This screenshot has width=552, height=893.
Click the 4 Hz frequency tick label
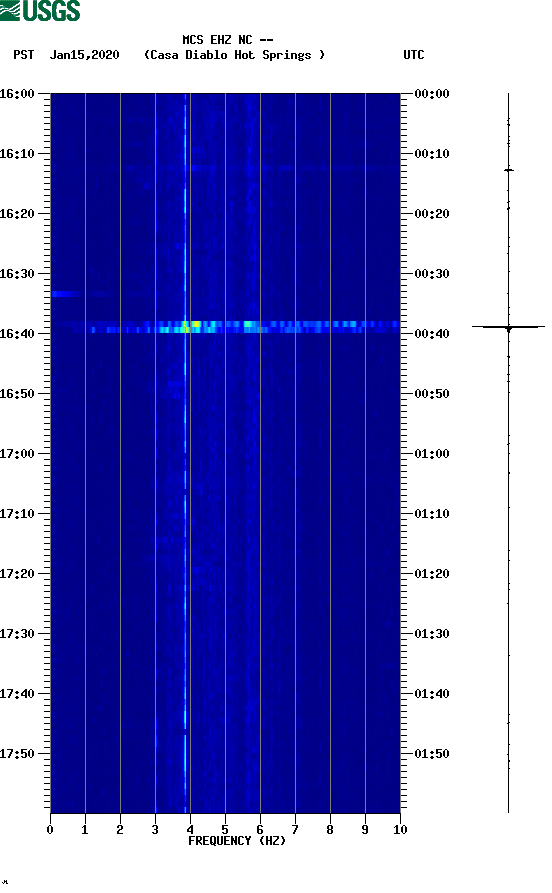click(190, 829)
